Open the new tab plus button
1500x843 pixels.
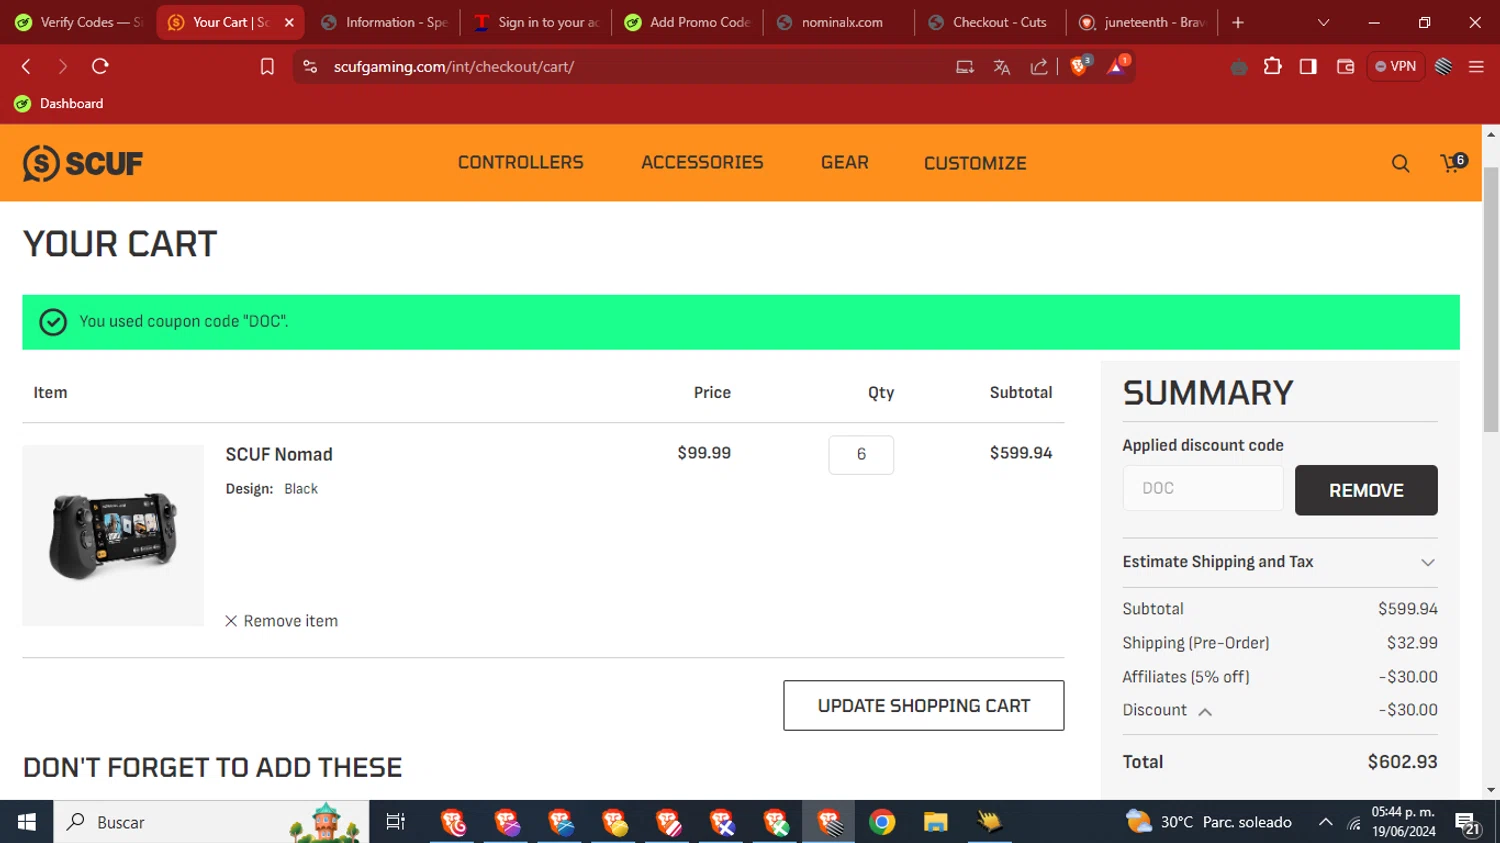click(x=1238, y=22)
